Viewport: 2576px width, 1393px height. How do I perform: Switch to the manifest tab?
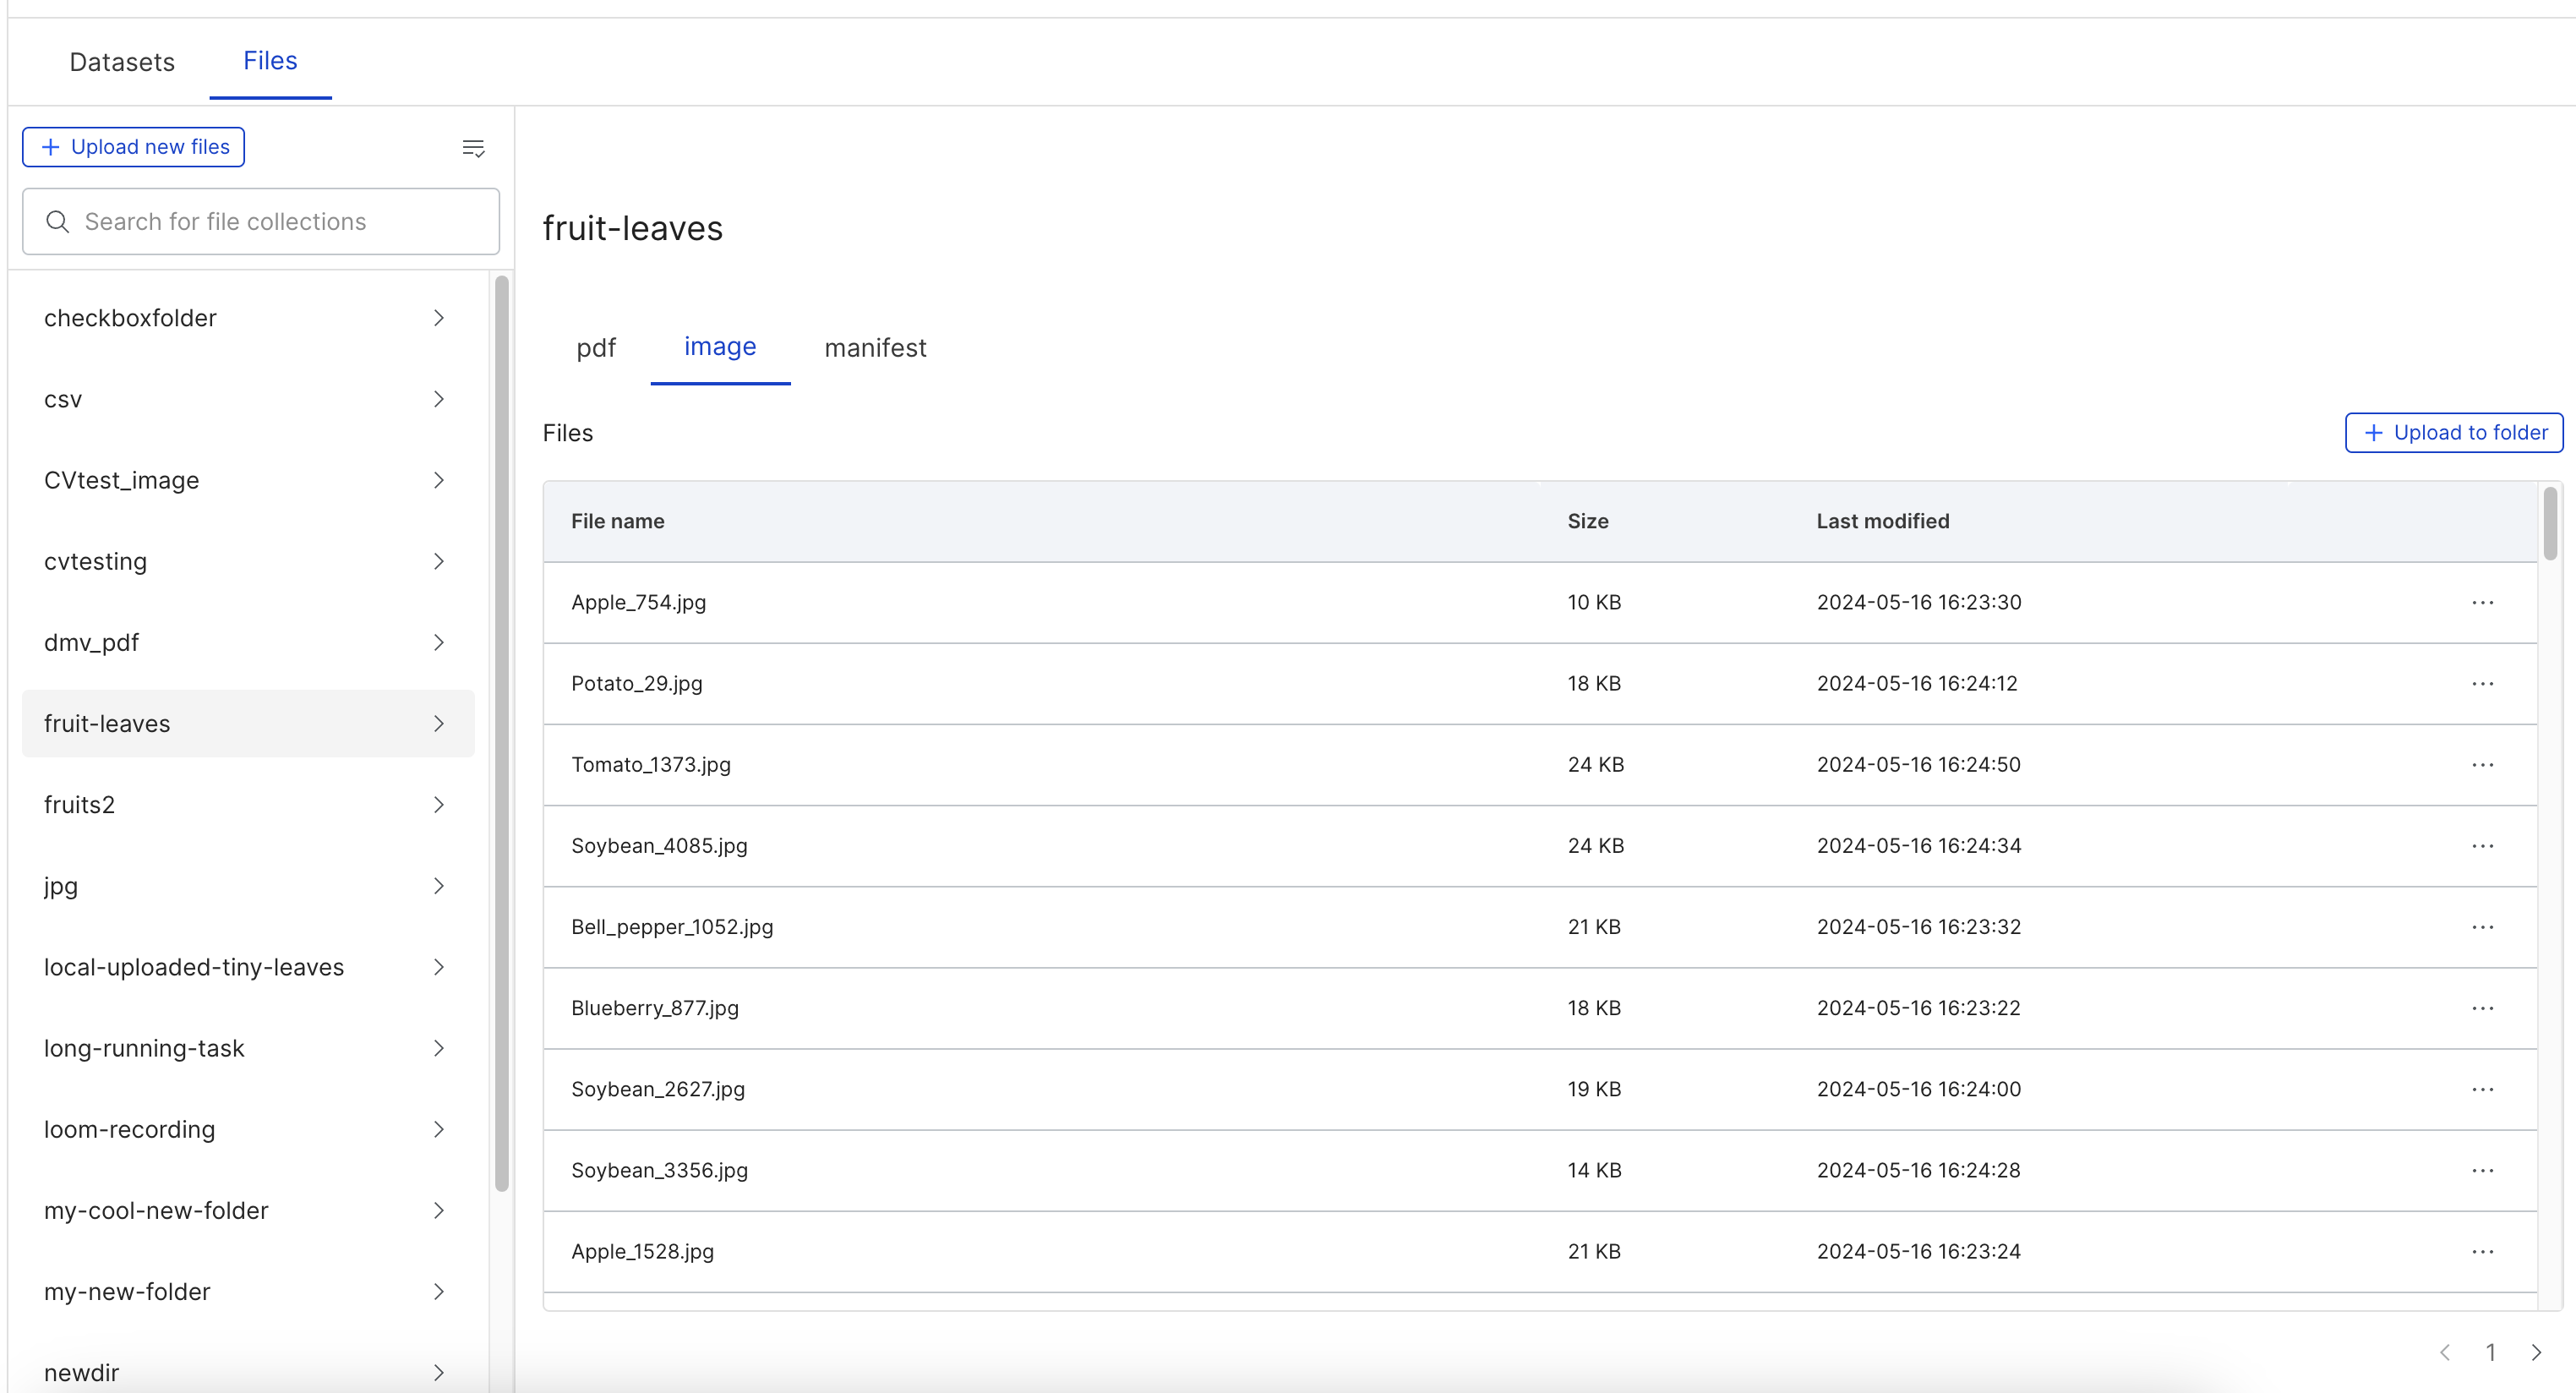click(873, 348)
